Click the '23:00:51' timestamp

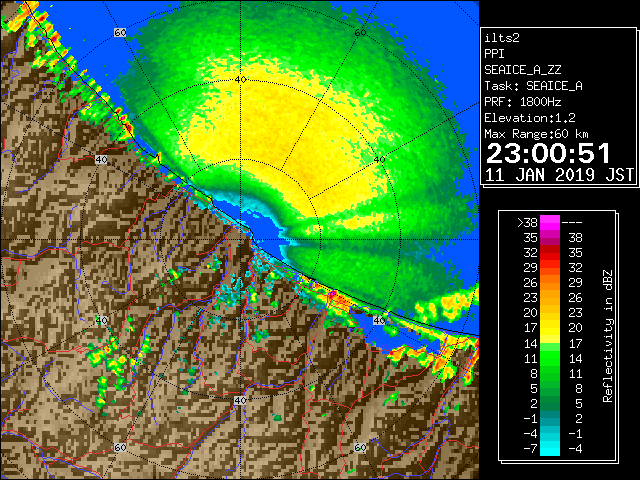549,153
